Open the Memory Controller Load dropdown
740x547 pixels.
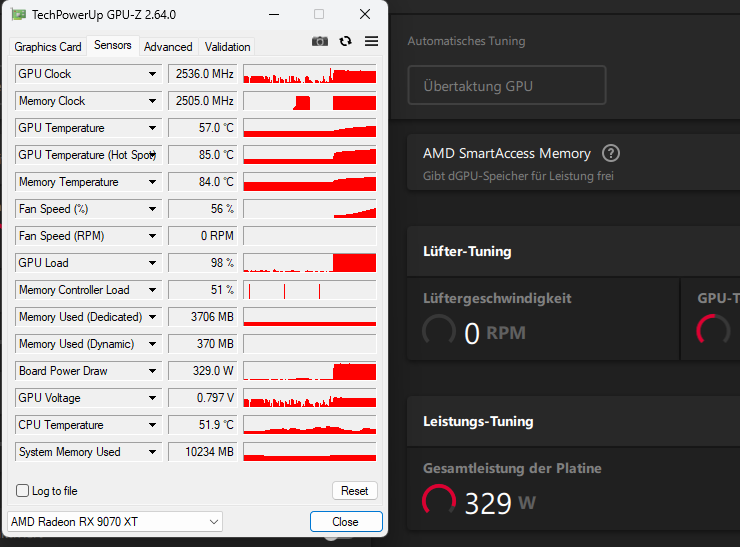152,290
